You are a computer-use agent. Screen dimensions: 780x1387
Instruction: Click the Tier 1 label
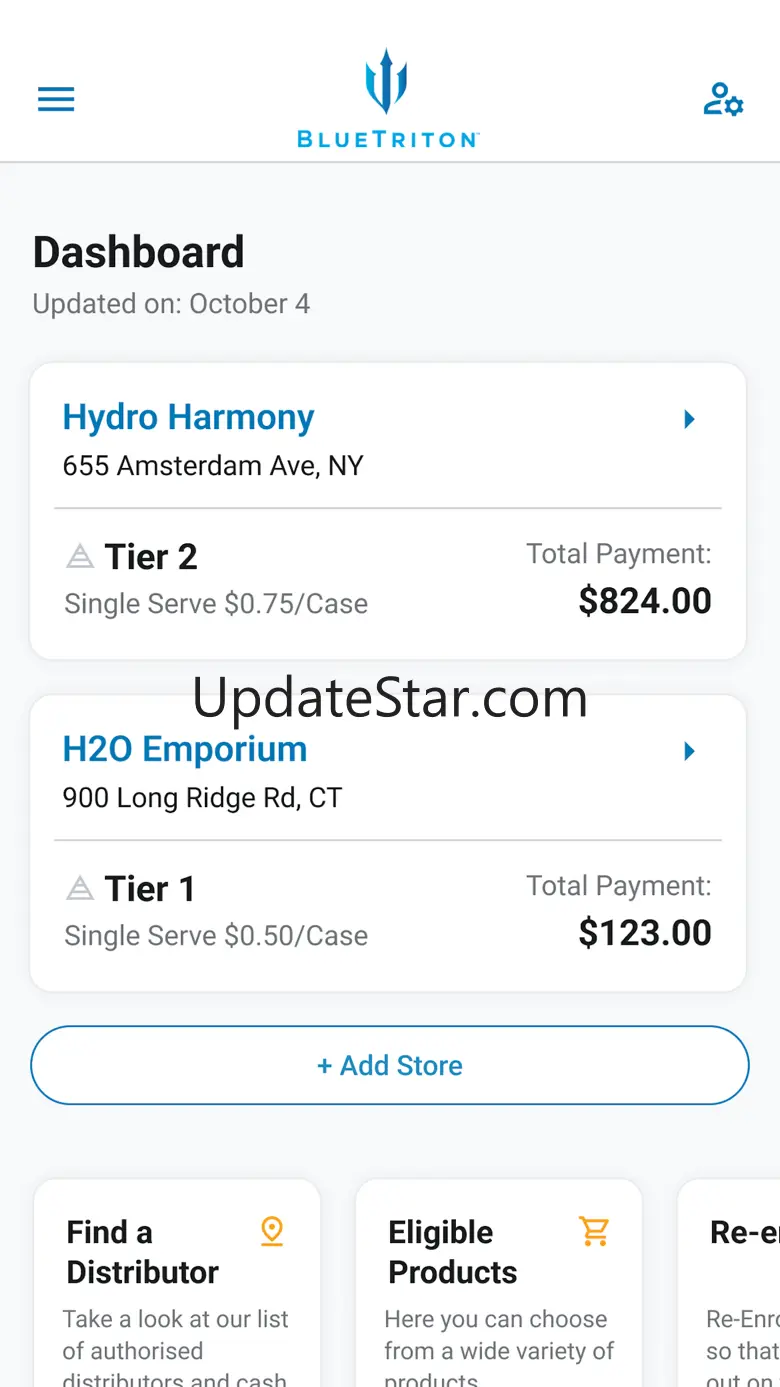(x=150, y=889)
